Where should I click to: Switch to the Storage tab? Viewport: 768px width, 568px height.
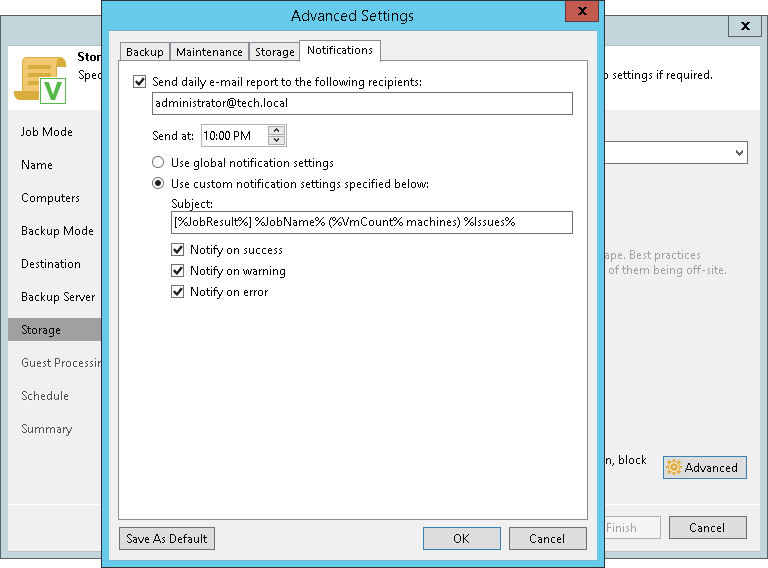point(274,52)
